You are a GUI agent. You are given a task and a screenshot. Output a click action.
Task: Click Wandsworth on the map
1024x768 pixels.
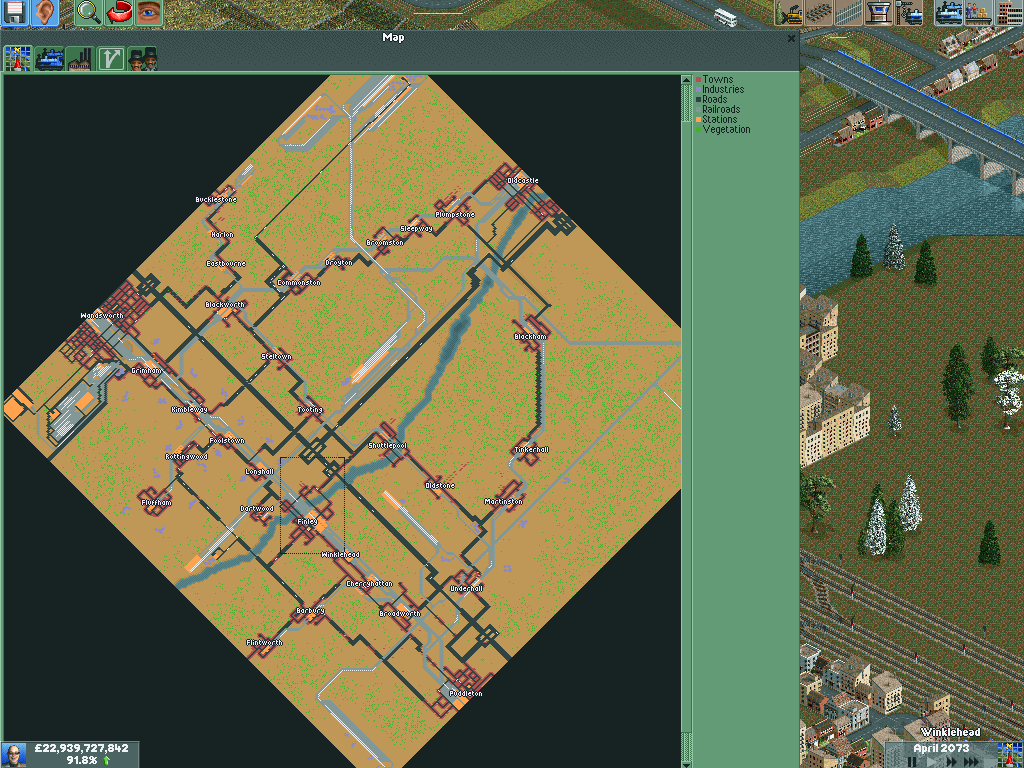[102, 315]
